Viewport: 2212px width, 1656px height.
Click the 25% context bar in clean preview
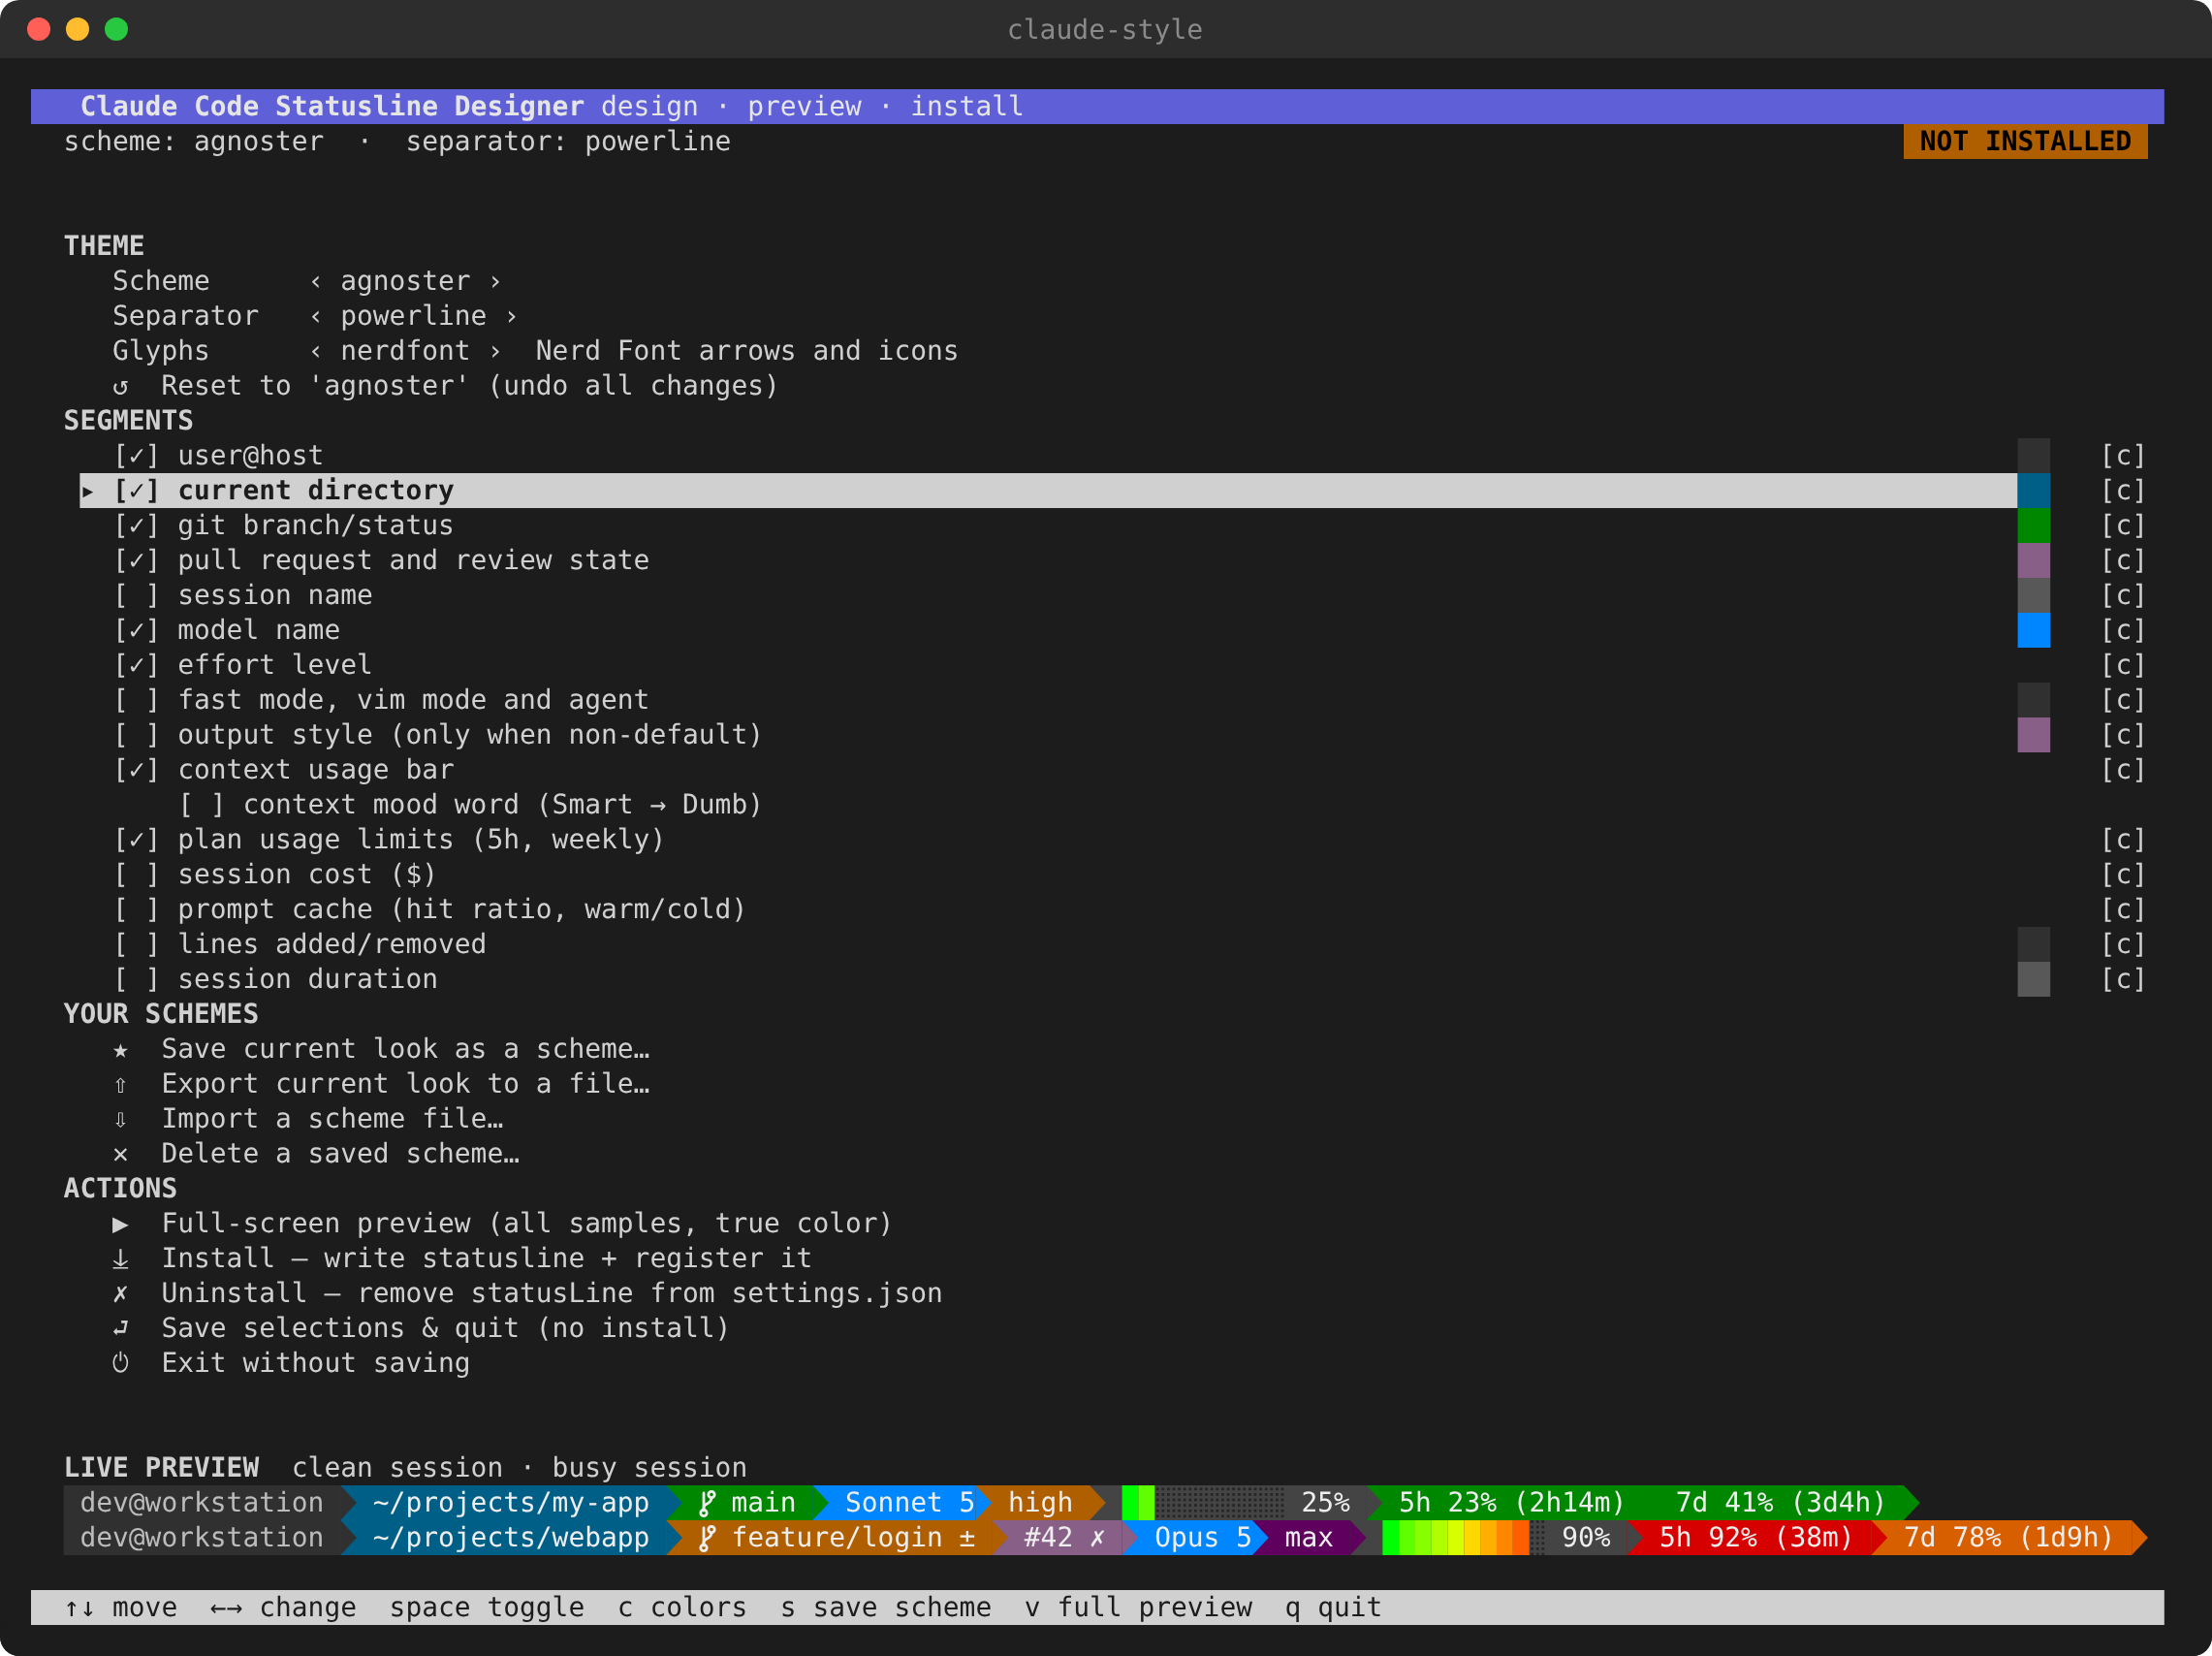[1237, 1503]
